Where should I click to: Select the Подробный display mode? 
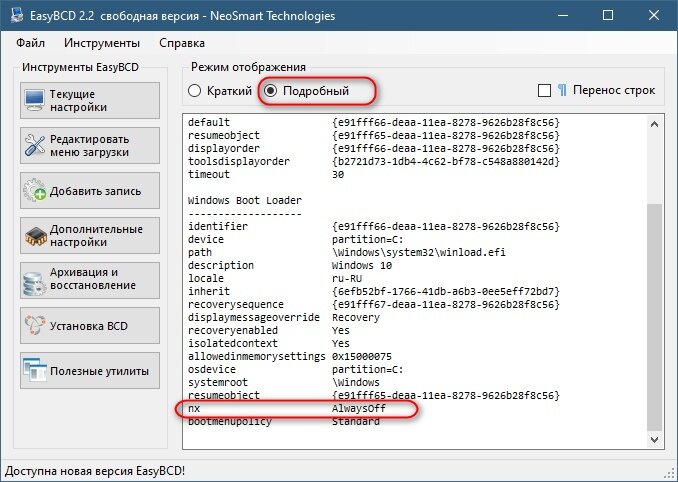306,91
